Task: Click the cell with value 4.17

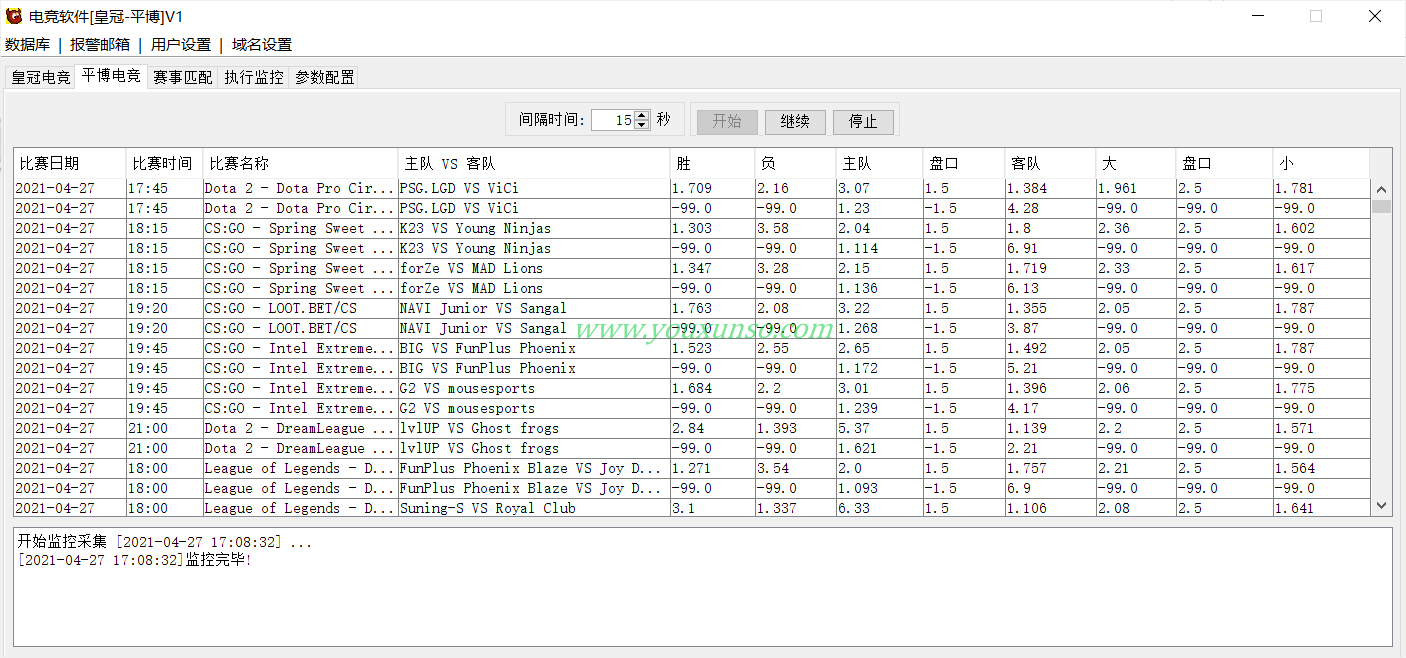Action: click(x=1050, y=408)
